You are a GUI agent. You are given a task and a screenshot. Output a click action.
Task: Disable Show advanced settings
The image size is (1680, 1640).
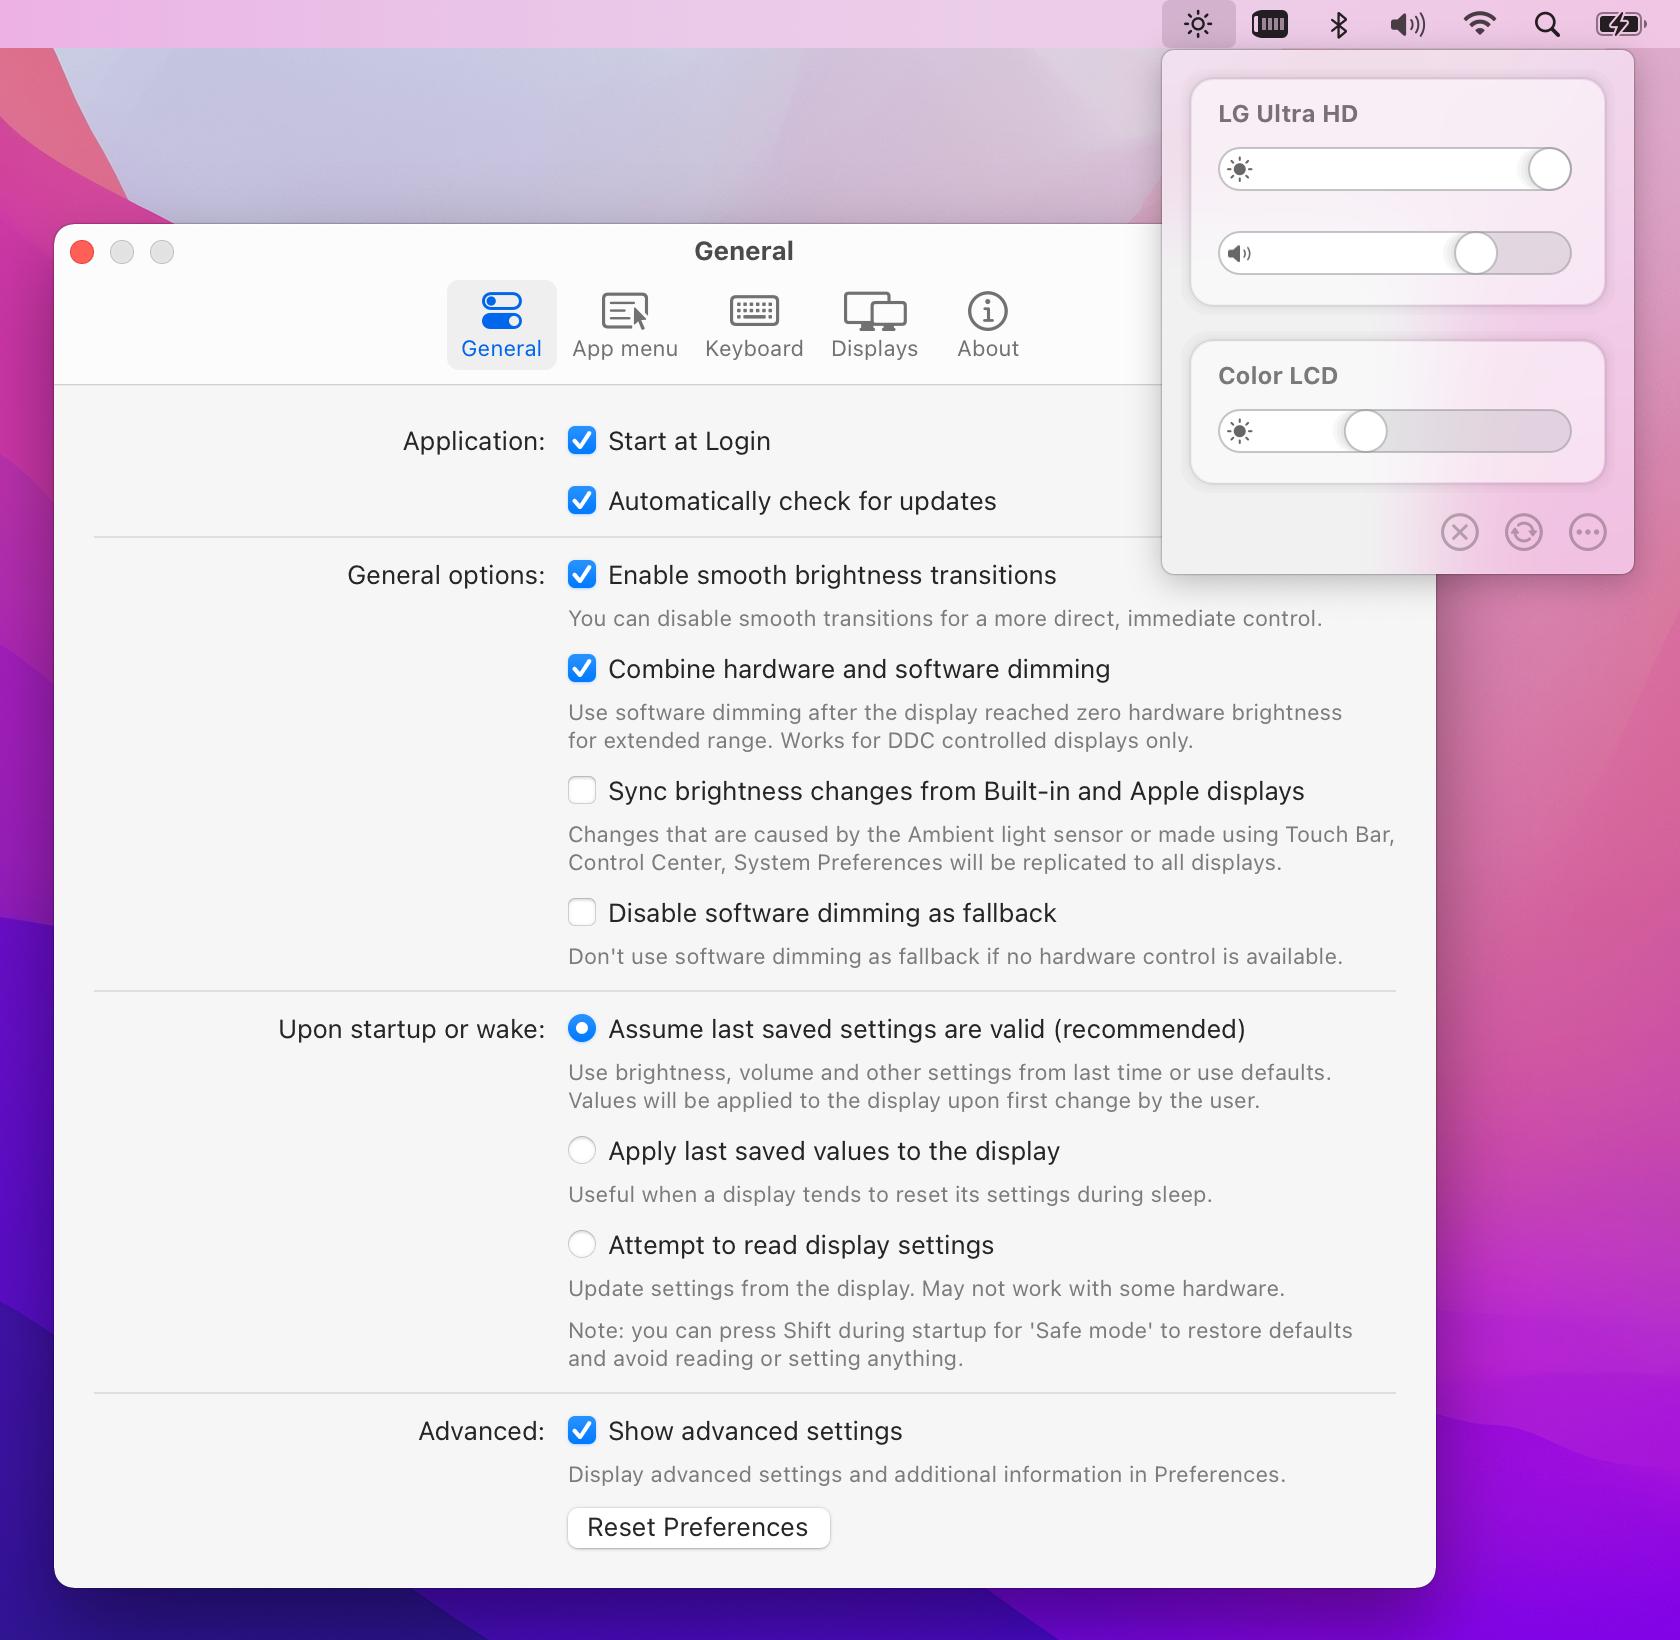[582, 1431]
